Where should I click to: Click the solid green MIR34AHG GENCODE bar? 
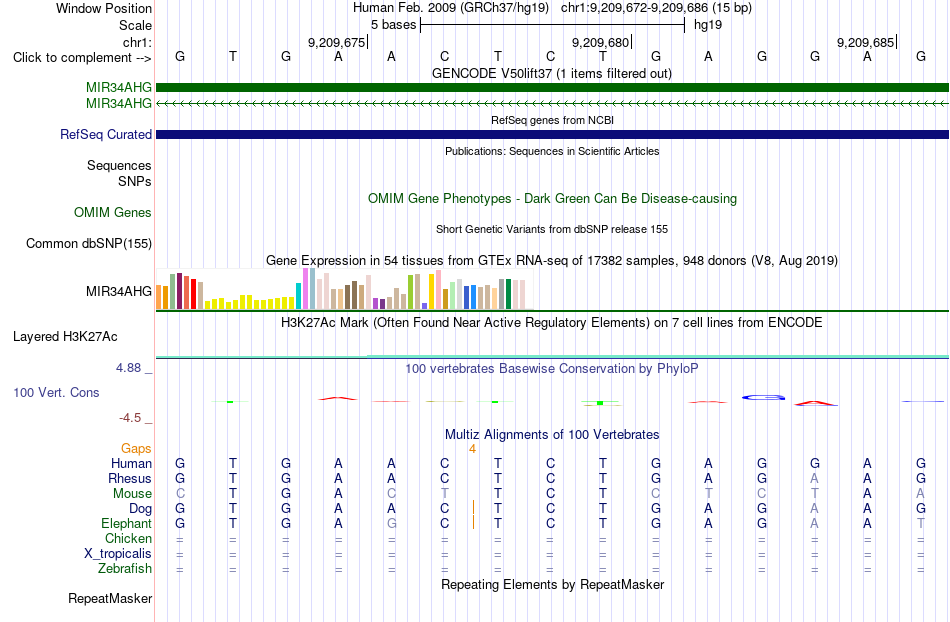[552, 88]
